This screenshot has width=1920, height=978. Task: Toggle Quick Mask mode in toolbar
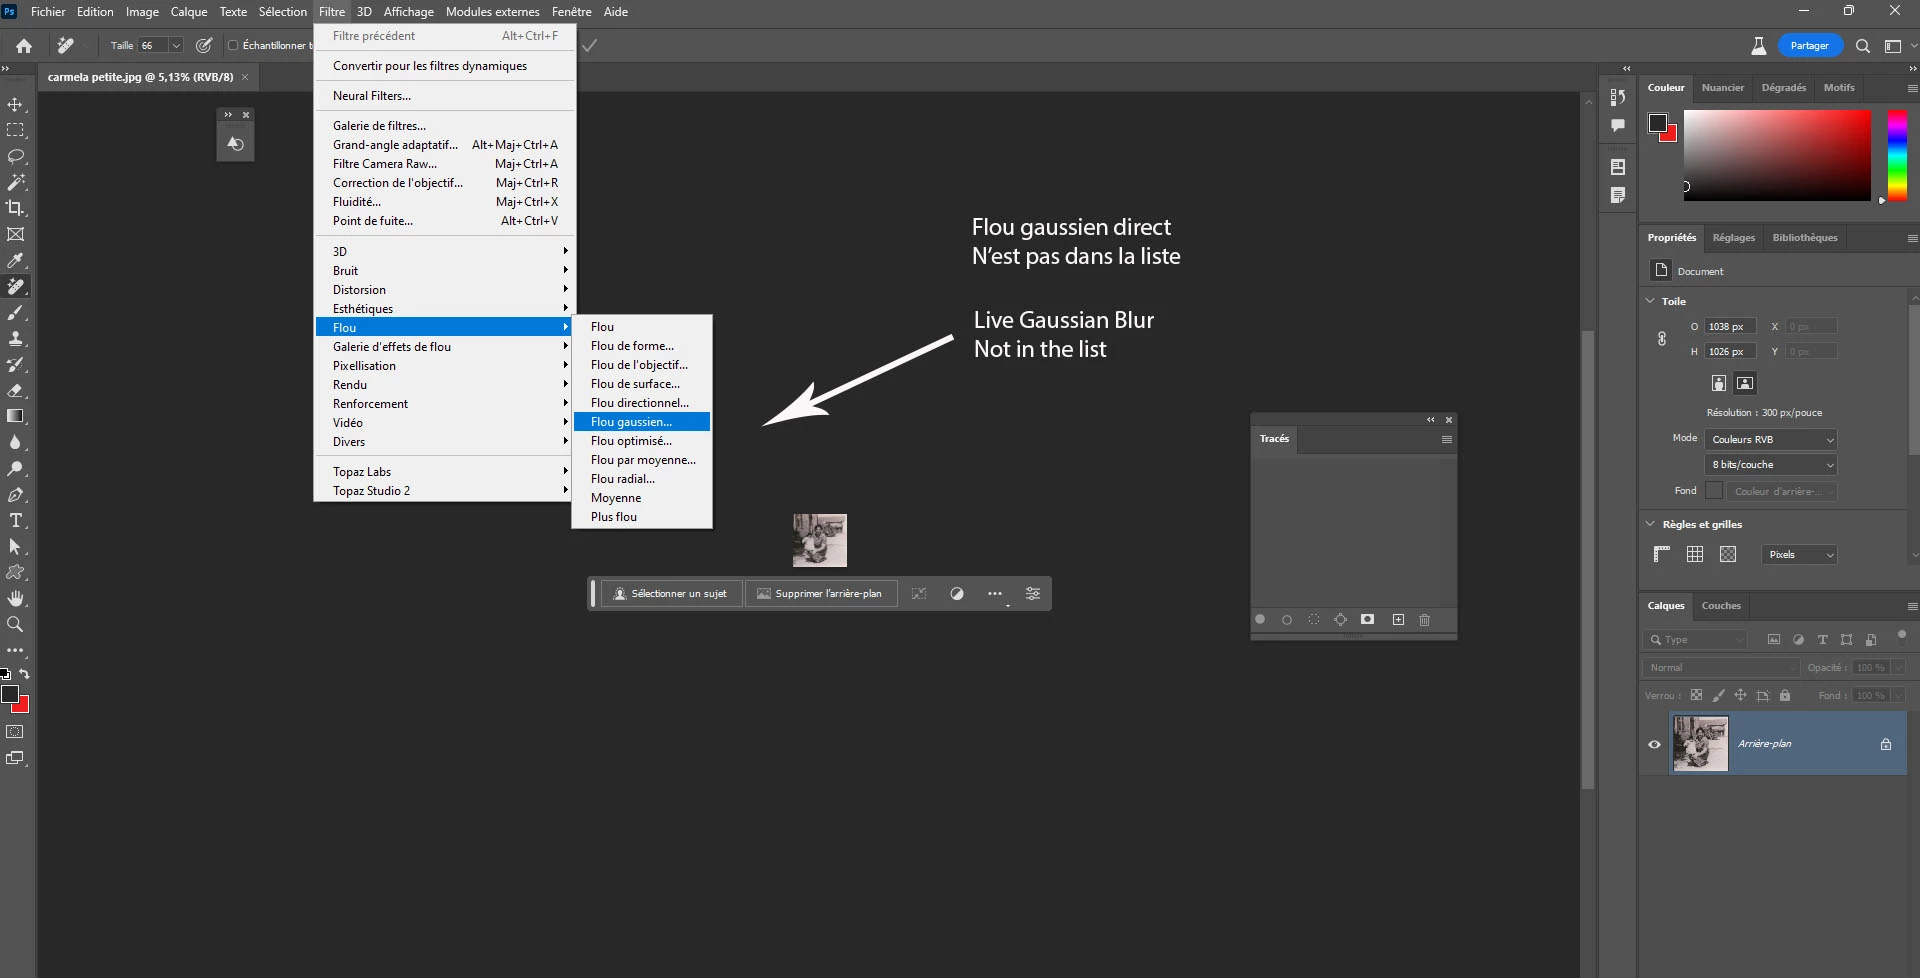[x=15, y=732]
